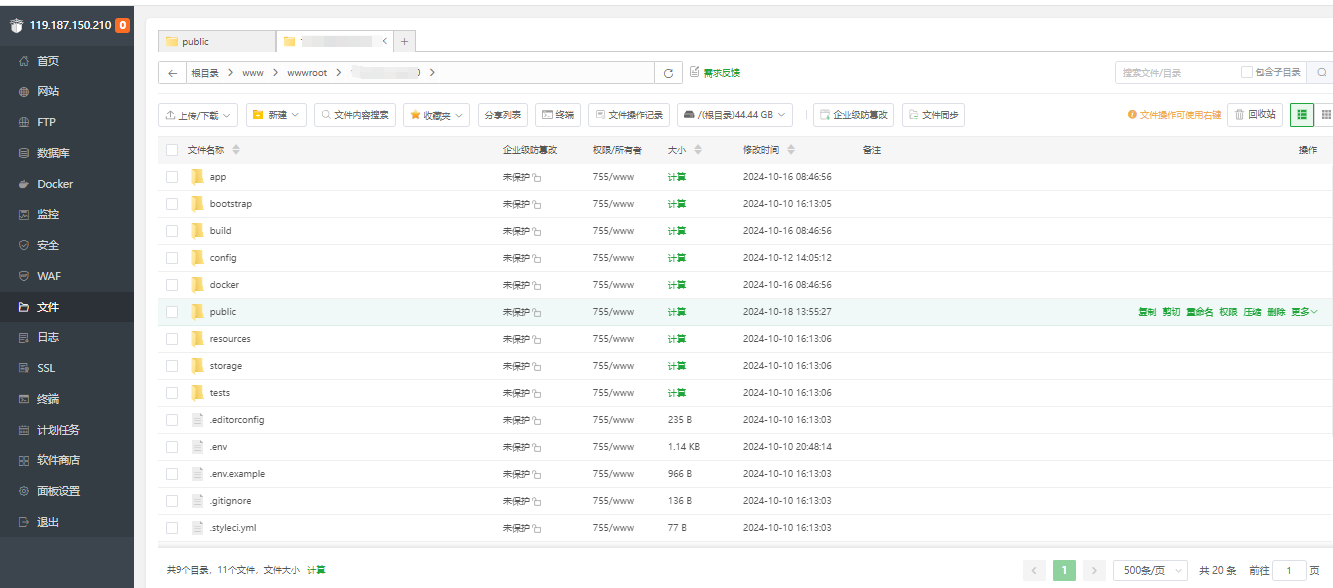This screenshot has height=588, width=1333.
Task: Check the build folder checkbox
Action: (x=172, y=231)
